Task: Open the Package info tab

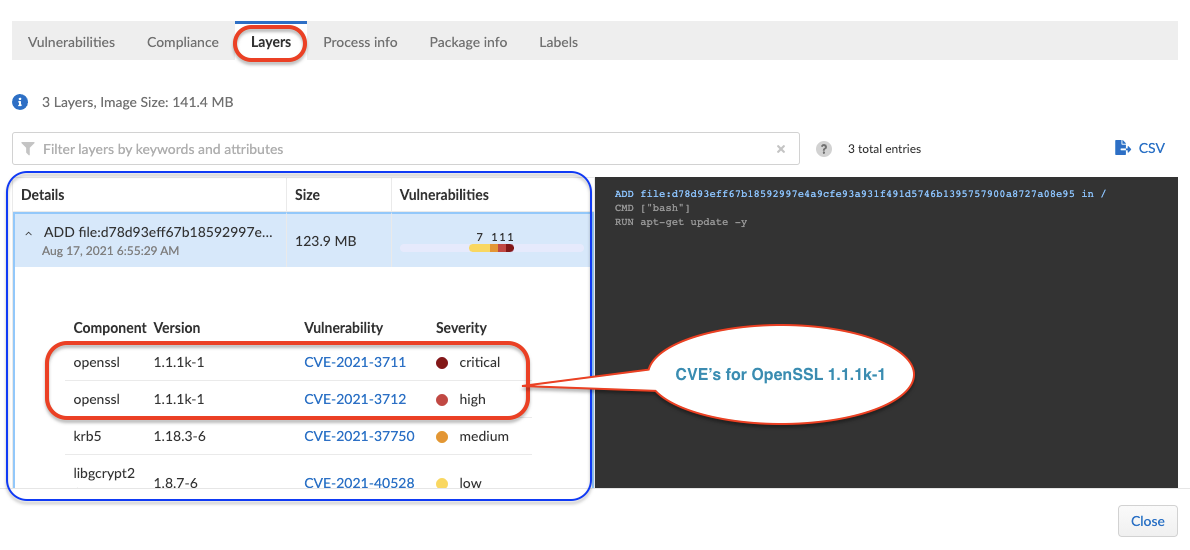Action: (x=468, y=42)
